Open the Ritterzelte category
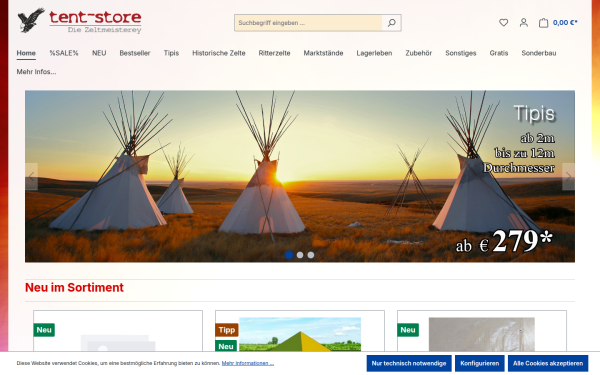Viewport: 600px width, 375px height. click(274, 53)
